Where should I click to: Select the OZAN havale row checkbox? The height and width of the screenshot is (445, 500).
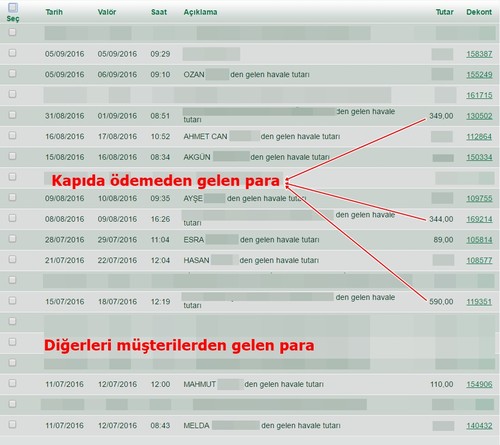(12, 73)
